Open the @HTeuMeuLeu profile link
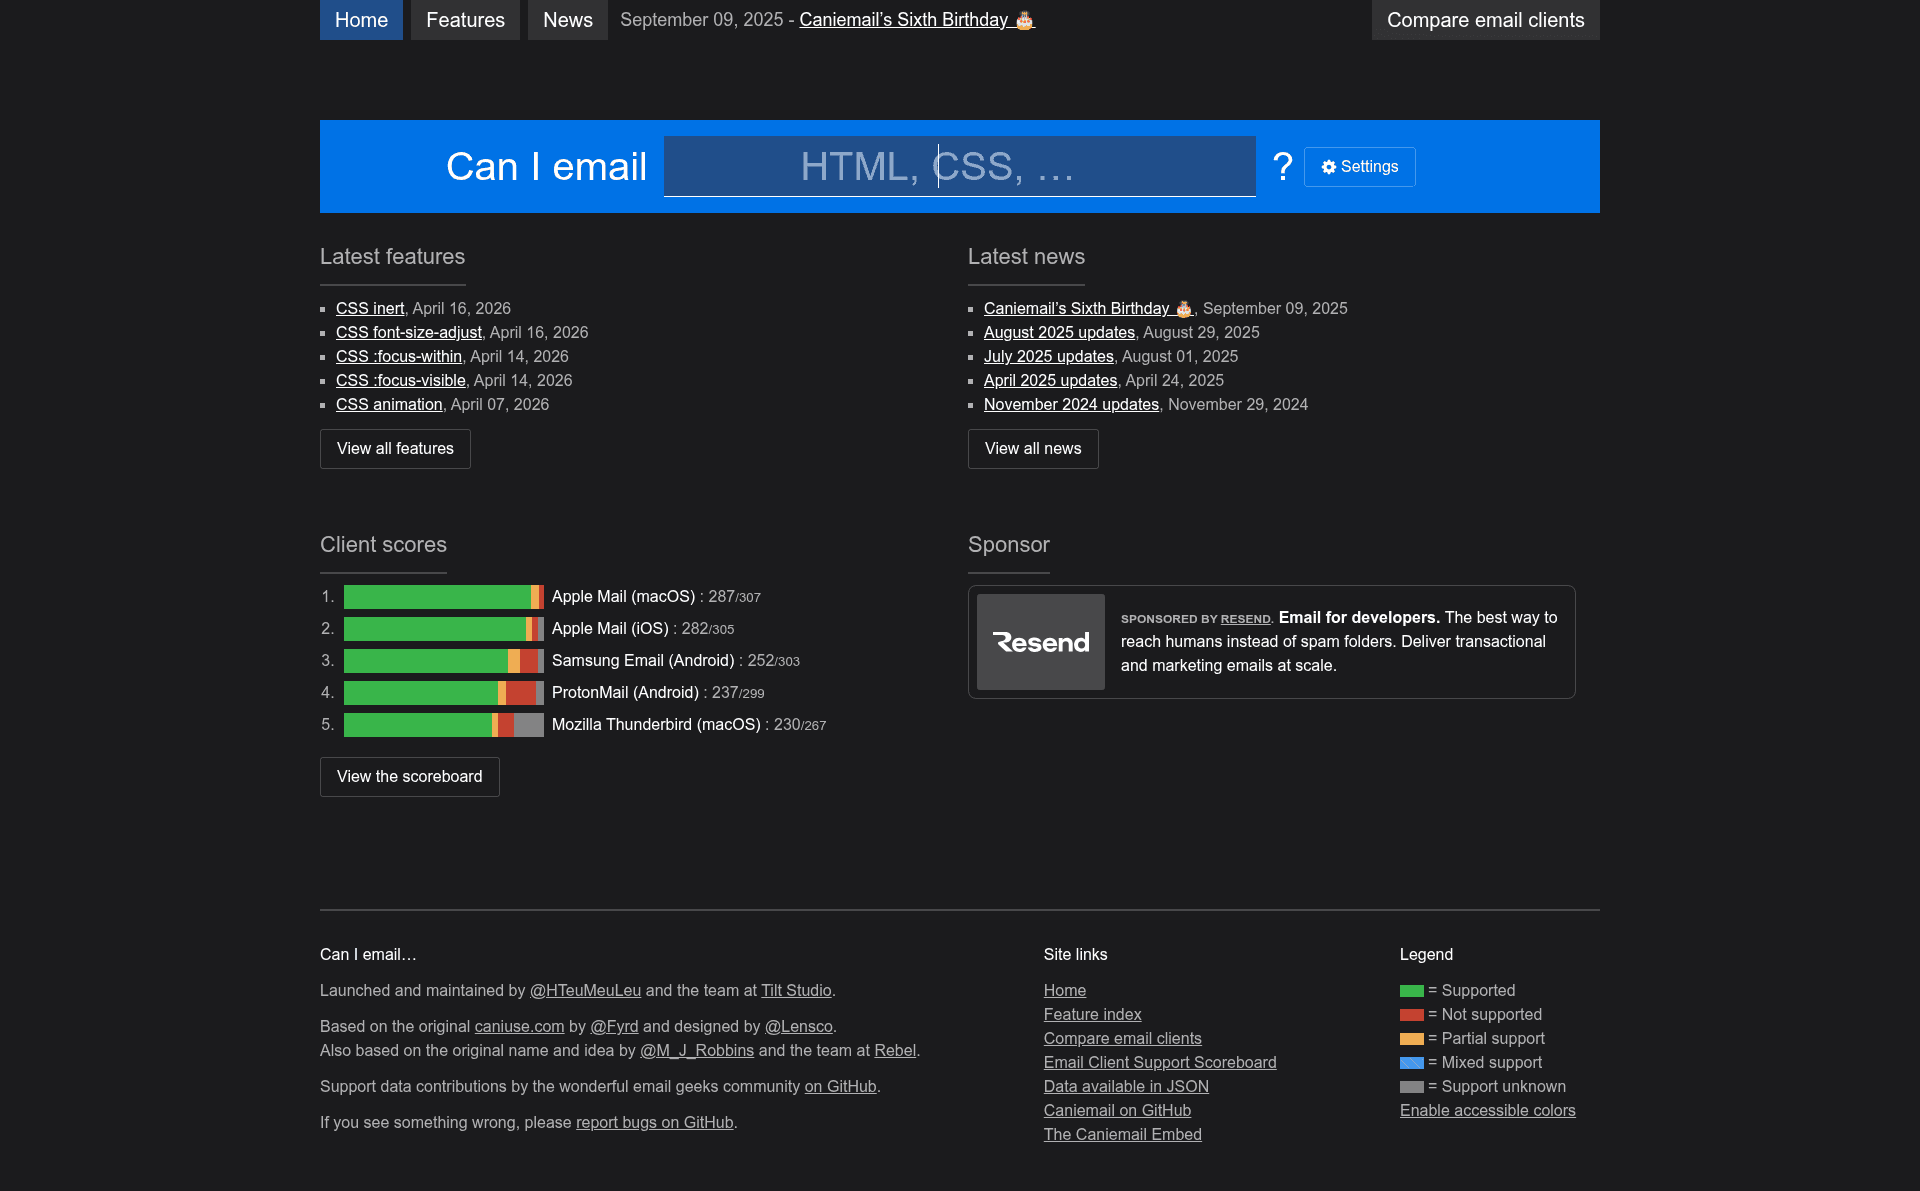Image resolution: width=1920 pixels, height=1191 pixels. tap(585, 991)
